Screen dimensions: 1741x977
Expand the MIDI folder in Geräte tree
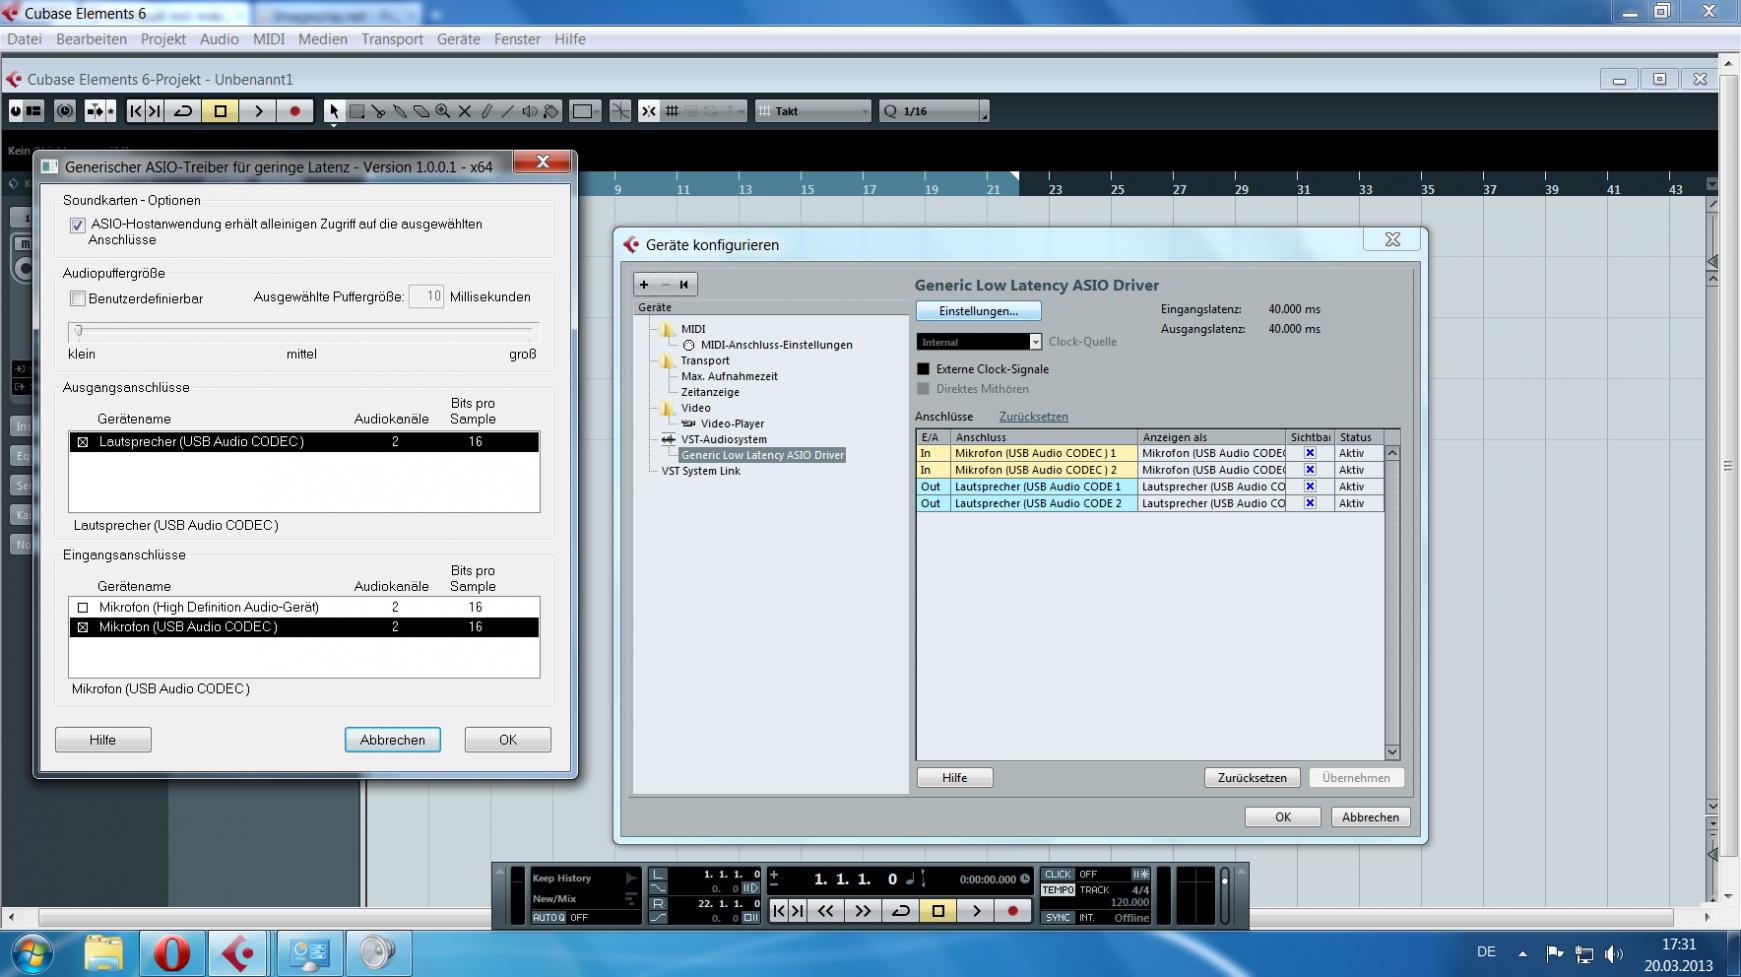[x=668, y=329]
